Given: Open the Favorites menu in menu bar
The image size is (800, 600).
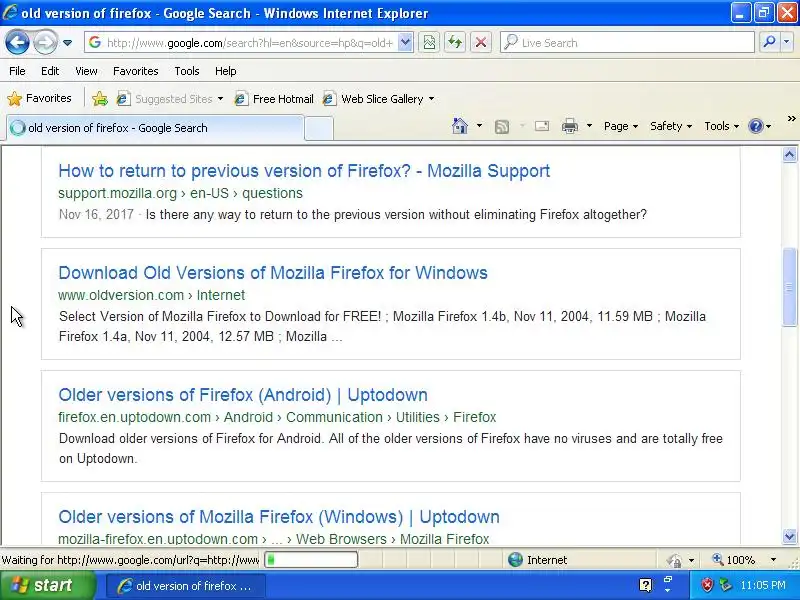Looking at the screenshot, I should coord(136,71).
